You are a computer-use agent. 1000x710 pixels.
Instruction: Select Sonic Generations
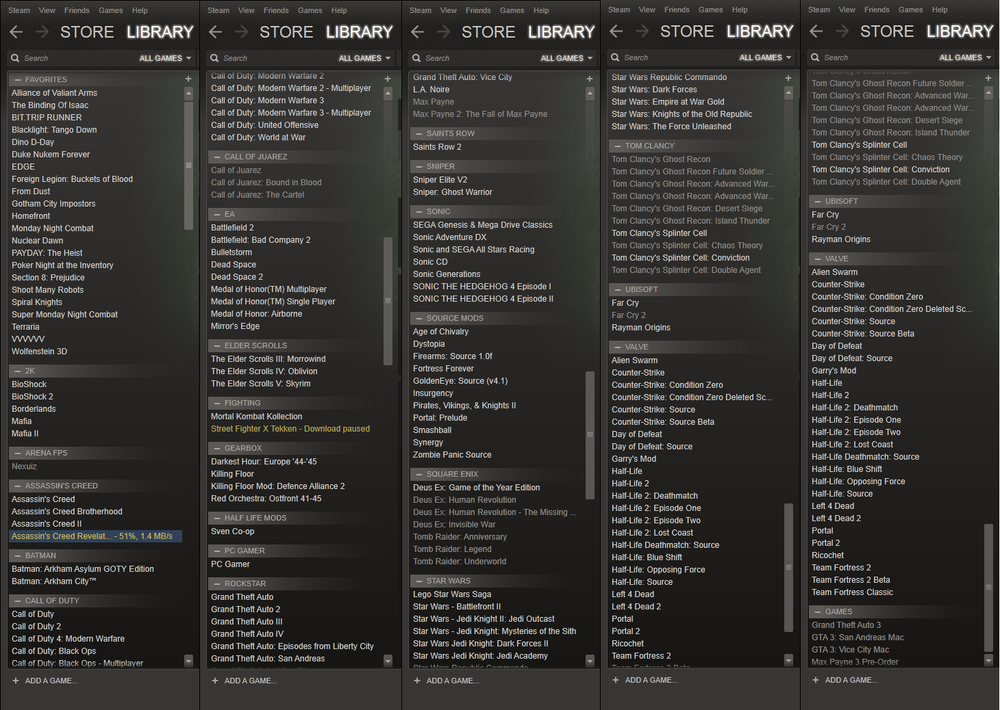click(446, 274)
